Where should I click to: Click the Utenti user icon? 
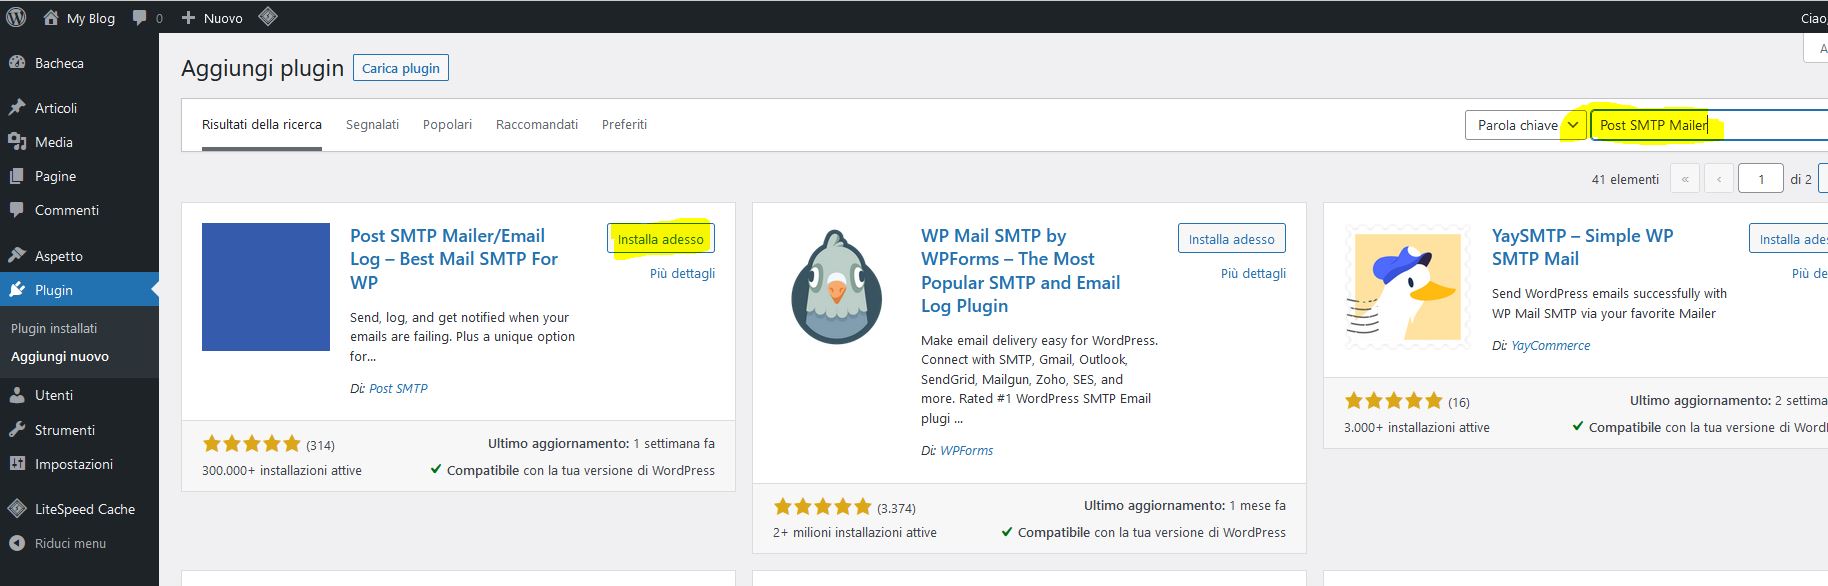(17, 395)
